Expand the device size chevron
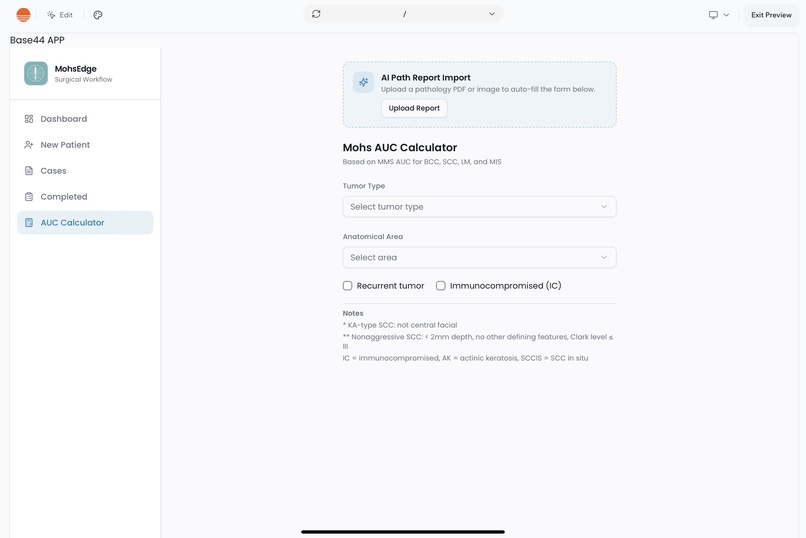The width and height of the screenshot is (806, 538). (x=726, y=15)
